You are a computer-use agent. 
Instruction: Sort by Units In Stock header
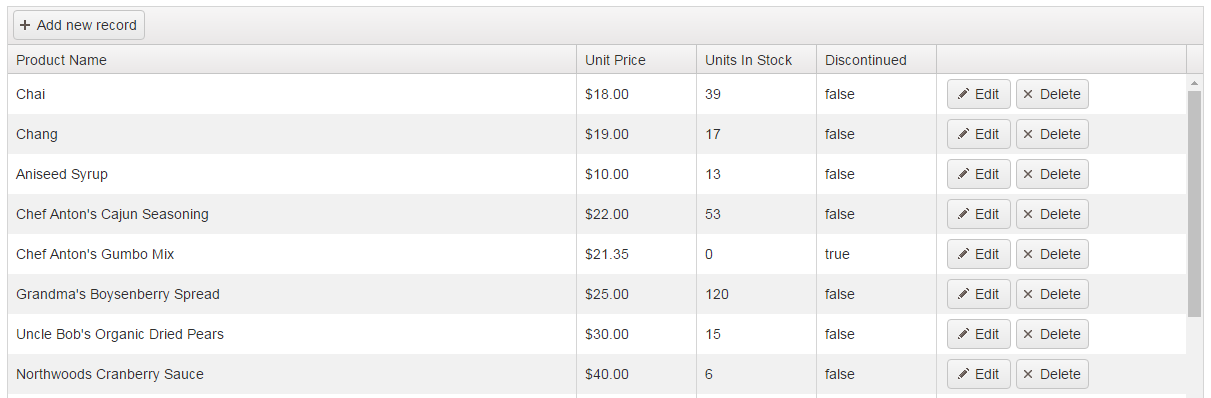pyautogui.click(x=756, y=60)
